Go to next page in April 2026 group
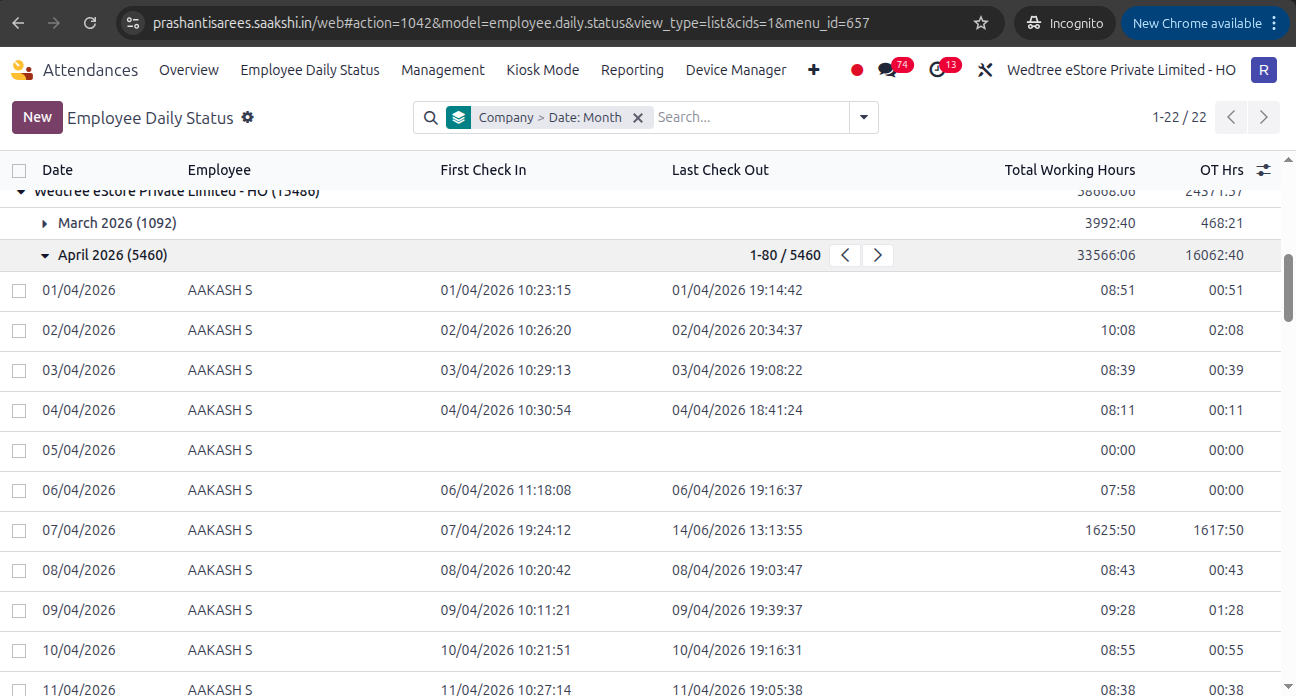The width and height of the screenshot is (1296, 696). pyautogui.click(x=877, y=255)
